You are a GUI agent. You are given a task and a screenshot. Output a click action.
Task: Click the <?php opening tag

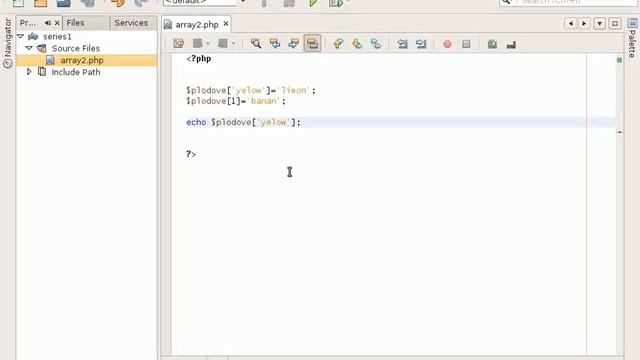(199, 58)
